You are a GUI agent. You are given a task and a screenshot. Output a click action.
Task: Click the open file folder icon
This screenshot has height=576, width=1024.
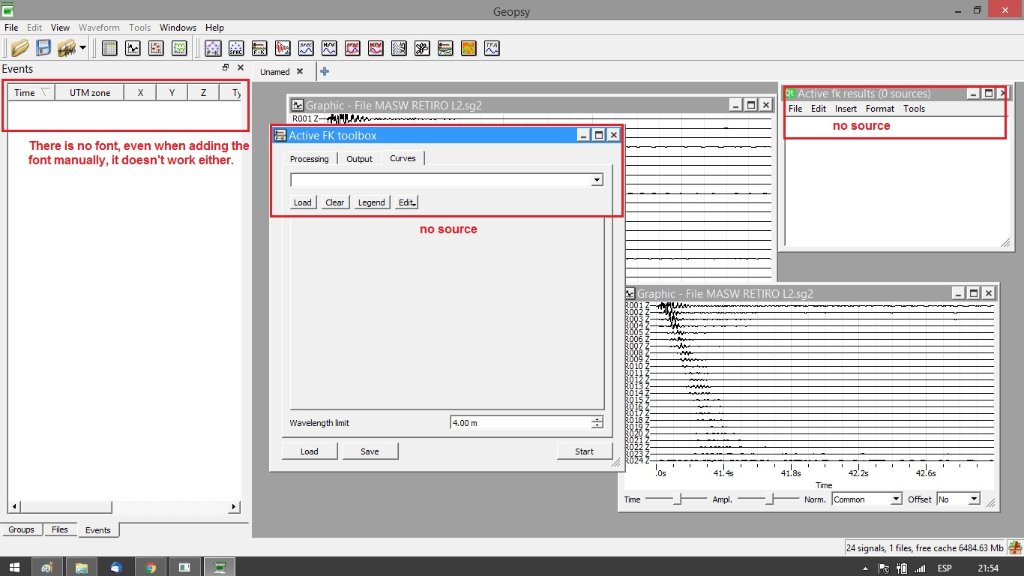click(x=20, y=48)
